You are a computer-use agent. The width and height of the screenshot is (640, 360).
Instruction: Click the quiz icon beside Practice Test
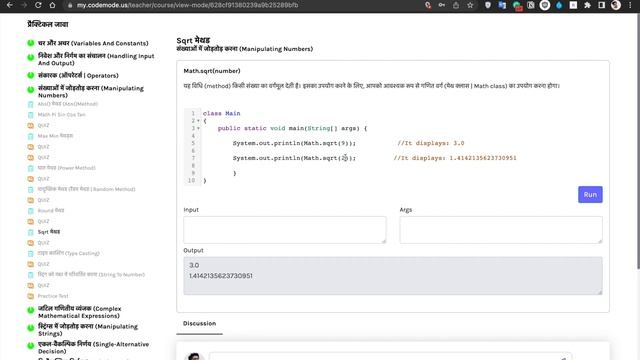31,296
